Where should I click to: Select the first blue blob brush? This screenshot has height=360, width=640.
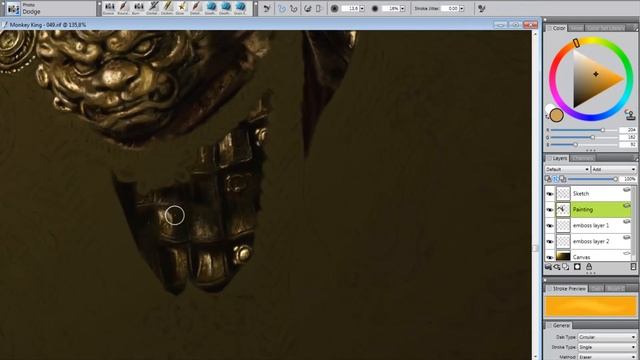pyautogui.click(x=211, y=8)
